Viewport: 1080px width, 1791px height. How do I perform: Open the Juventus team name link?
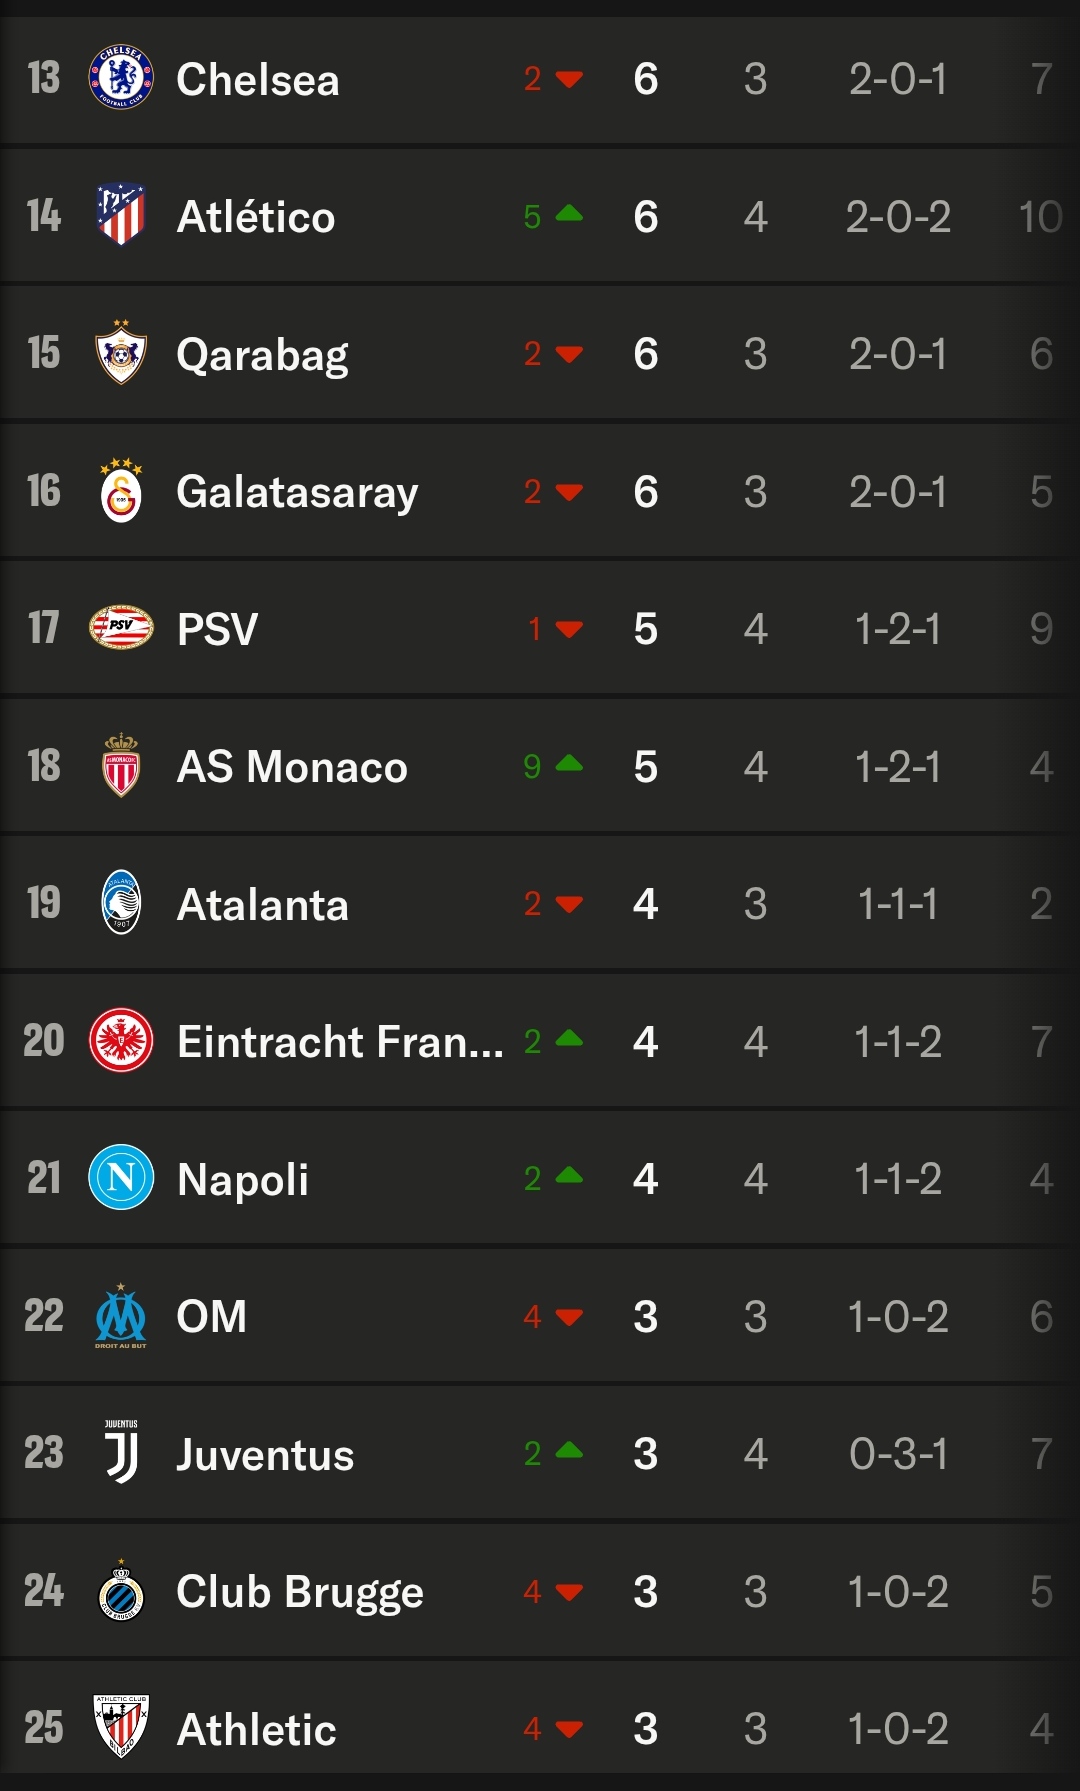[x=265, y=1454]
